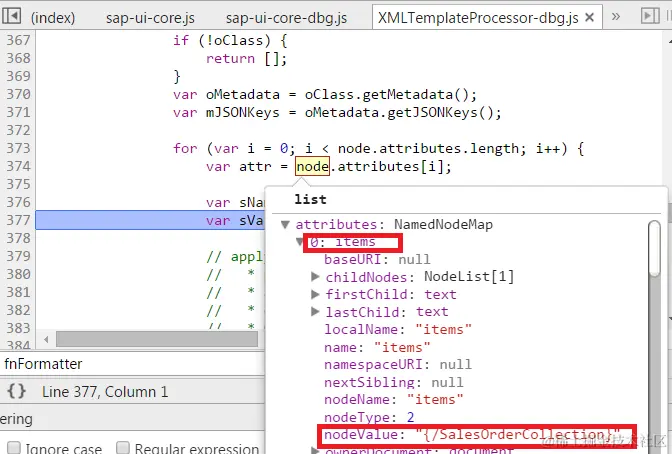
Task: Switch to the sap-ui-core-dbg.js tab
Action: pos(286,18)
